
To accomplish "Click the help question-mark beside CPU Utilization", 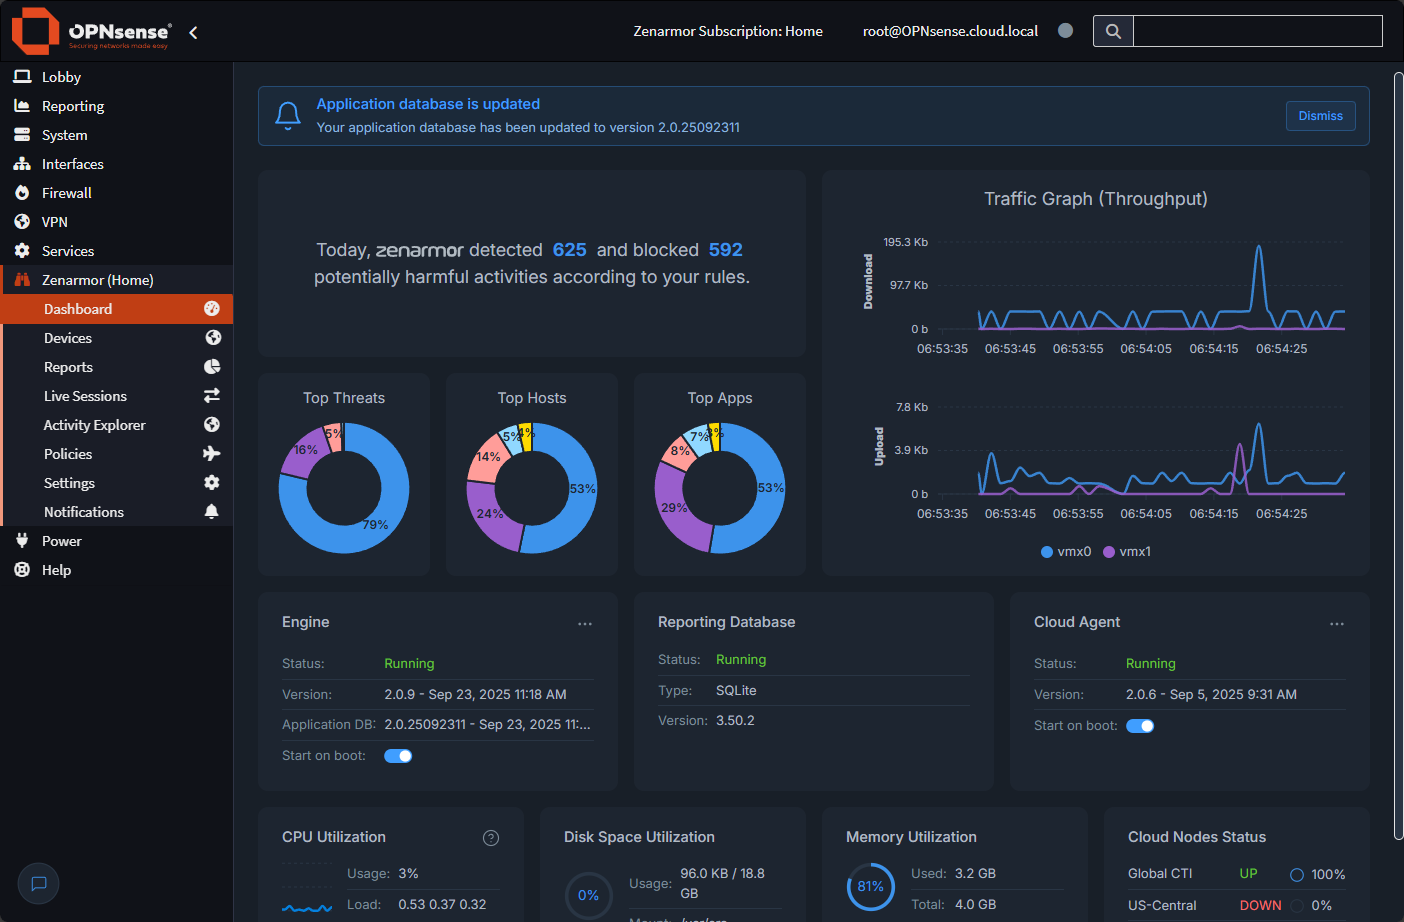I will tap(491, 837).
